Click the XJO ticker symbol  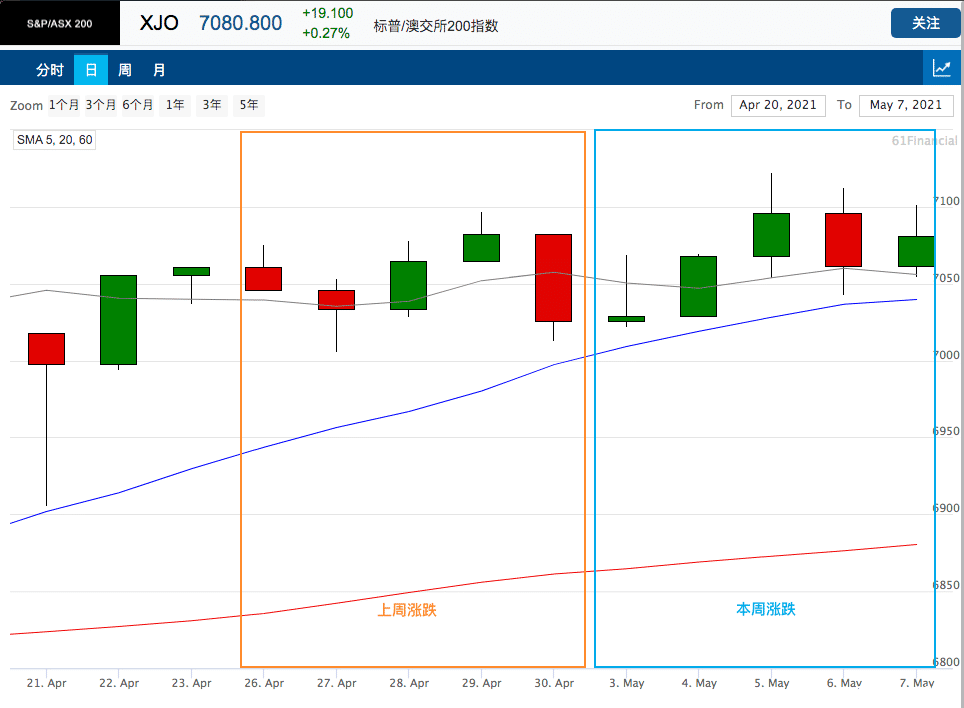(x=159, y=23)
